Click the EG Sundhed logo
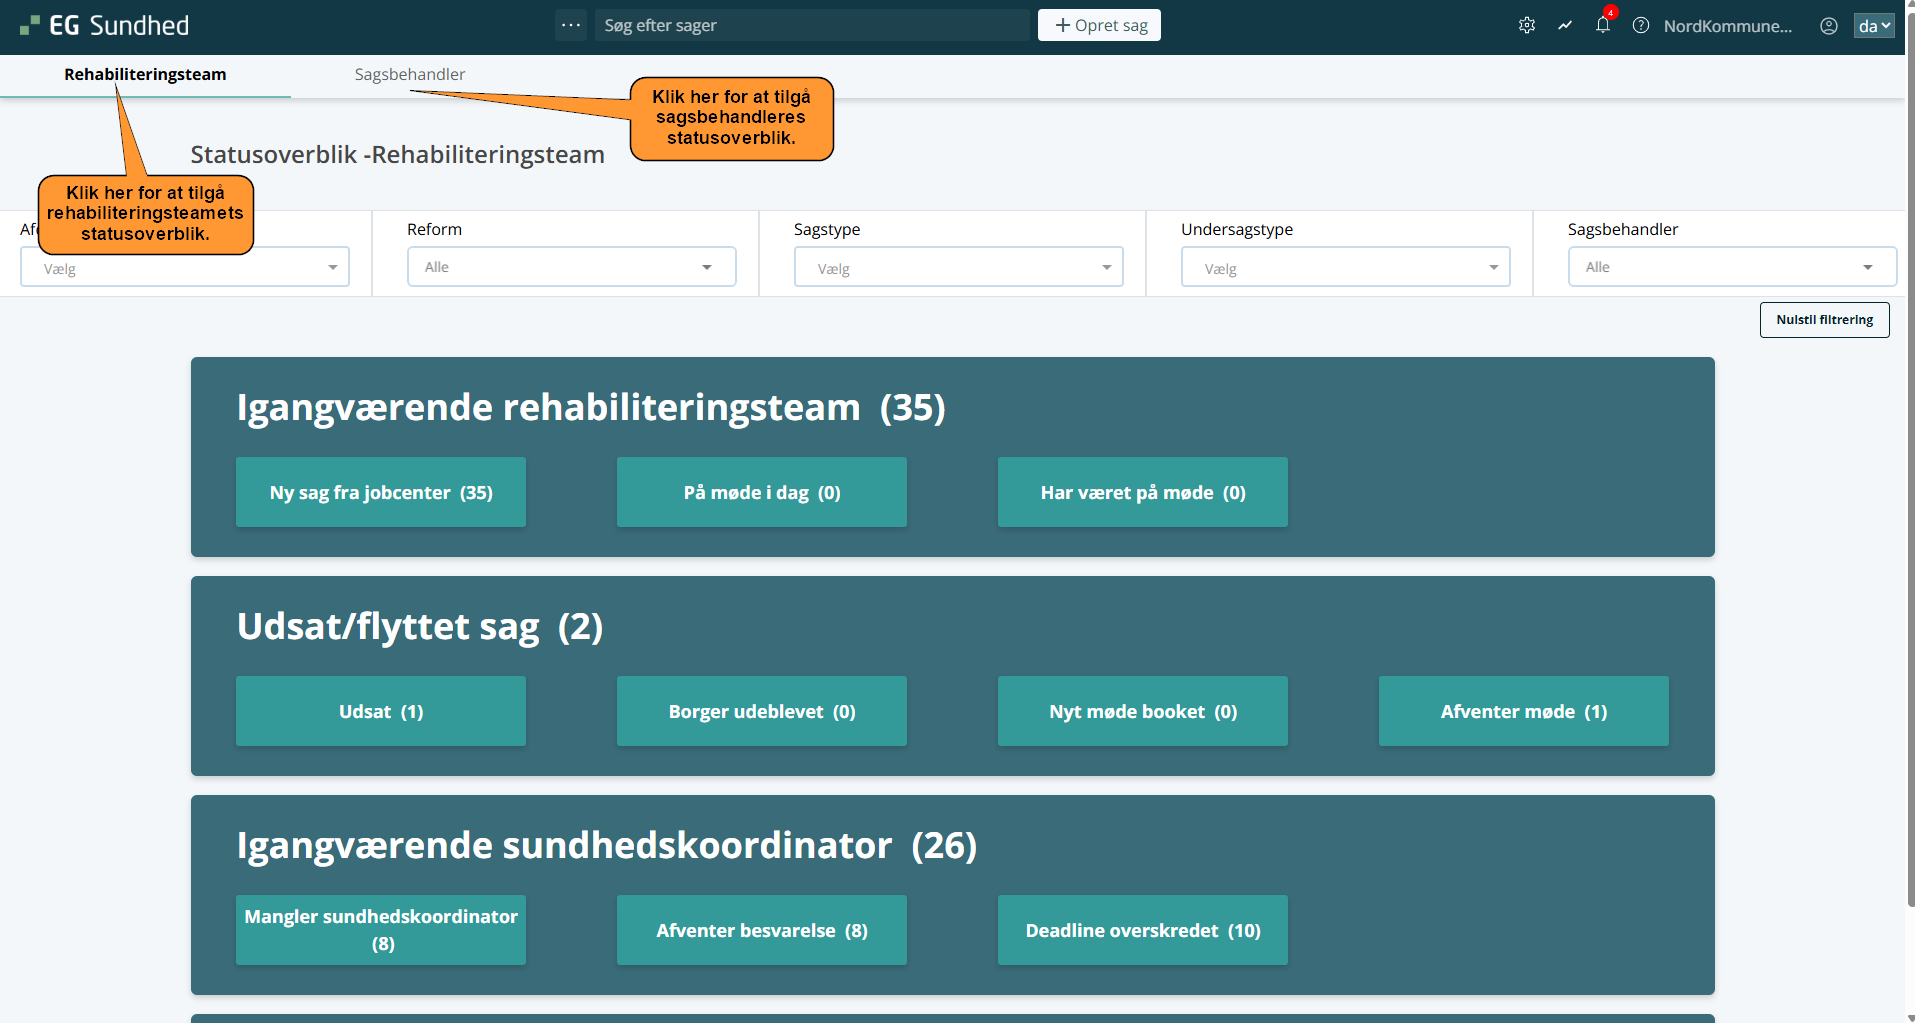Image resolution: width=1915 pixels, height=1023 pixels. [105, 26]
